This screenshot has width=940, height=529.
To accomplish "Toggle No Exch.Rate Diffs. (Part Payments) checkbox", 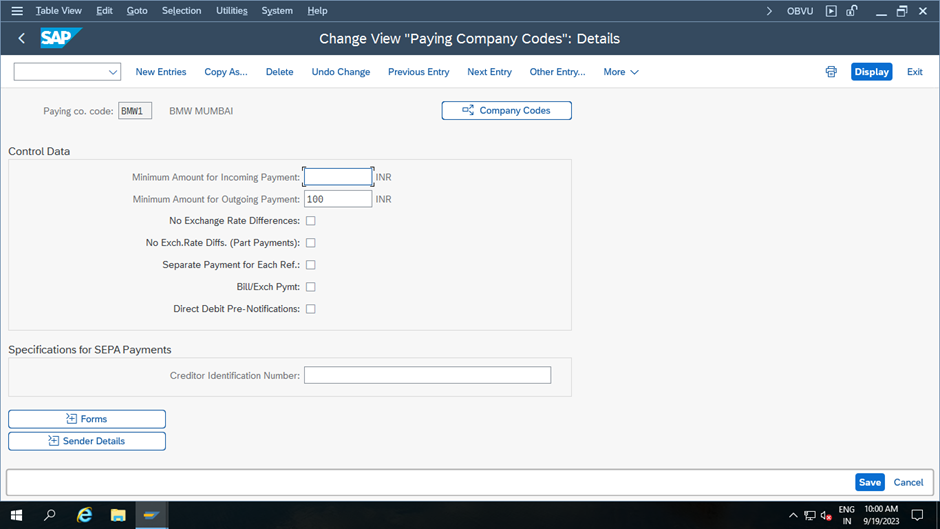I will pyautogui.click(x=311, y=243).
